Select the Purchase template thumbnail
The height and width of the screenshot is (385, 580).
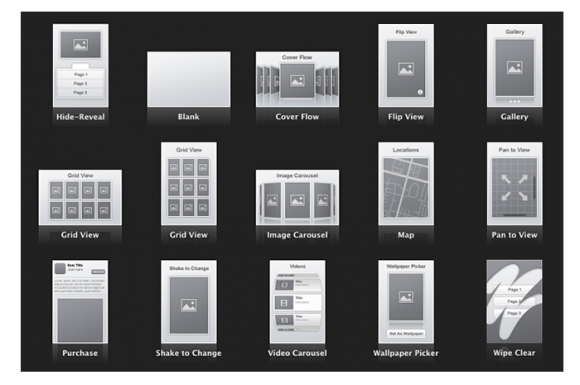[x=80, y=302]
